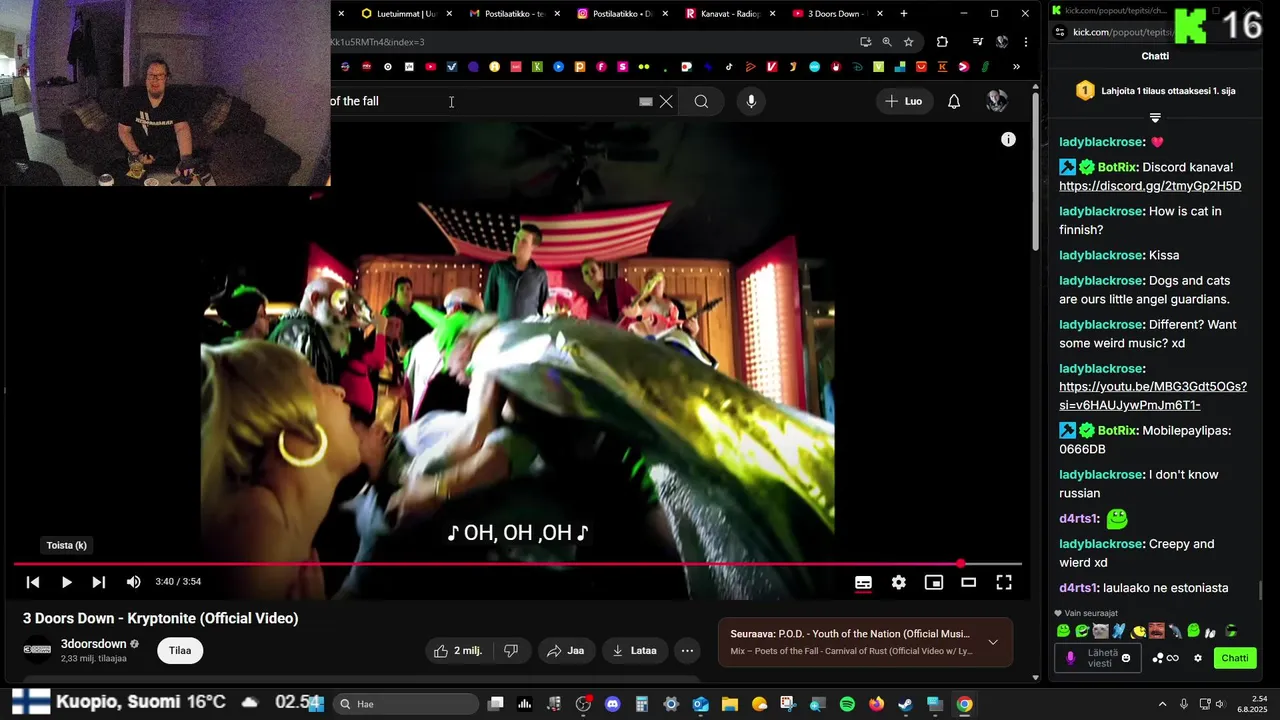The width and height of the screenshot is (1280, 720).
Task: Open the TikTok bookmark icon
Action: click(729, 67)
